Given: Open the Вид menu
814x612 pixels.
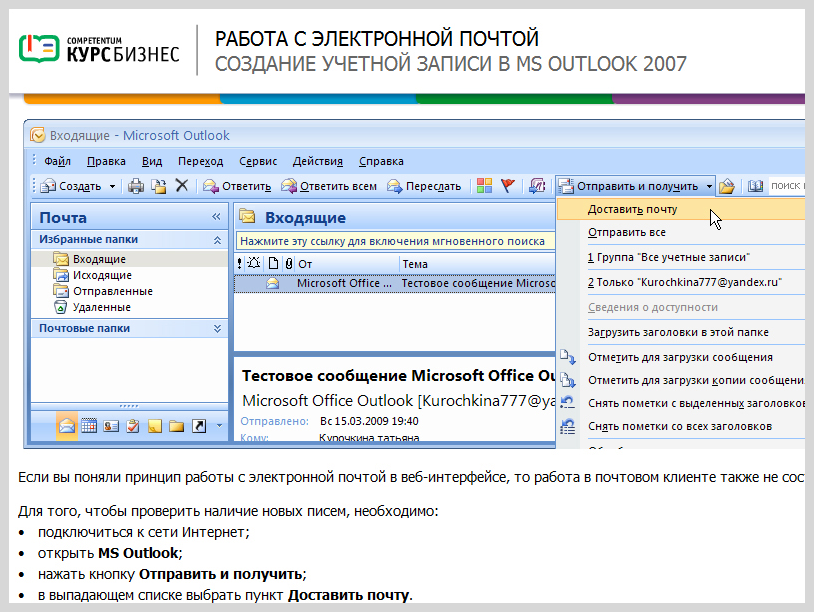Looking at the screenshot, I should click(x=152, y=161).
